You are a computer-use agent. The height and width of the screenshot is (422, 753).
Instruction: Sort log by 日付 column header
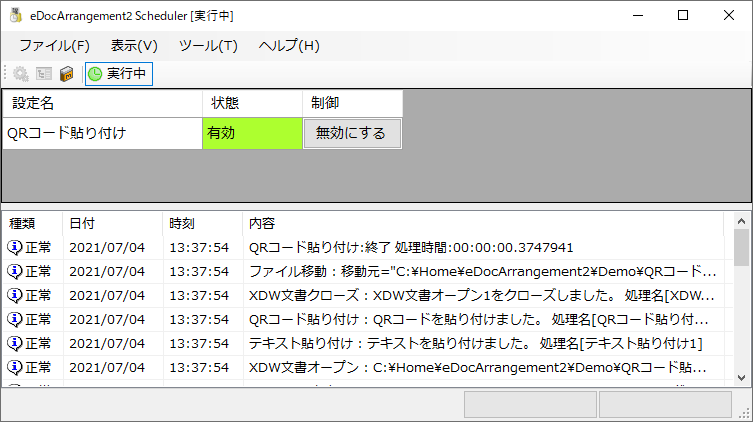113,224
